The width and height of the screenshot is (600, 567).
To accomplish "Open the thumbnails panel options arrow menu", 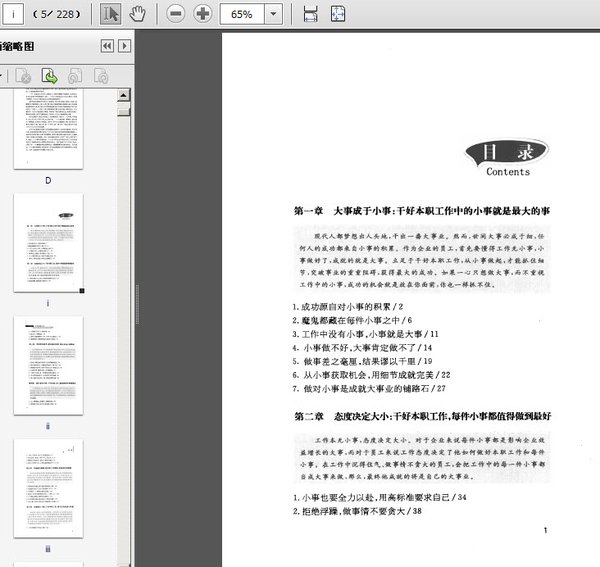I will tap(124, 46).
